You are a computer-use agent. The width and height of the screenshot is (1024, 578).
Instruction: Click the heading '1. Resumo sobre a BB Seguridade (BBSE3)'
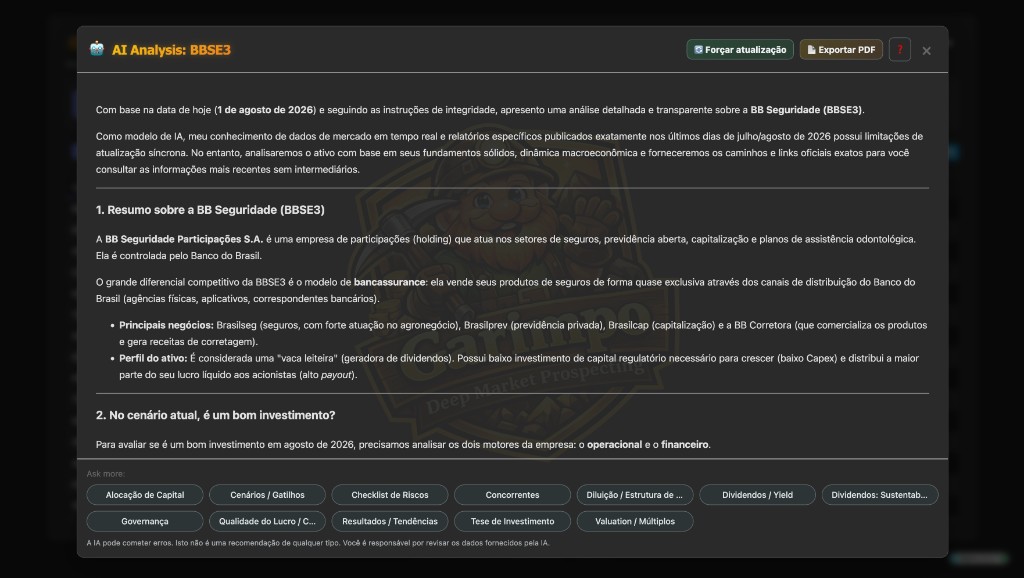210,210
